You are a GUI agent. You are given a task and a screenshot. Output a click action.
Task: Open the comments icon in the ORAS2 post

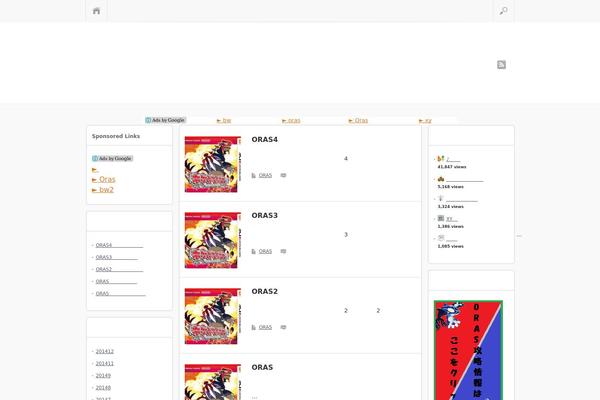point(283,327)
